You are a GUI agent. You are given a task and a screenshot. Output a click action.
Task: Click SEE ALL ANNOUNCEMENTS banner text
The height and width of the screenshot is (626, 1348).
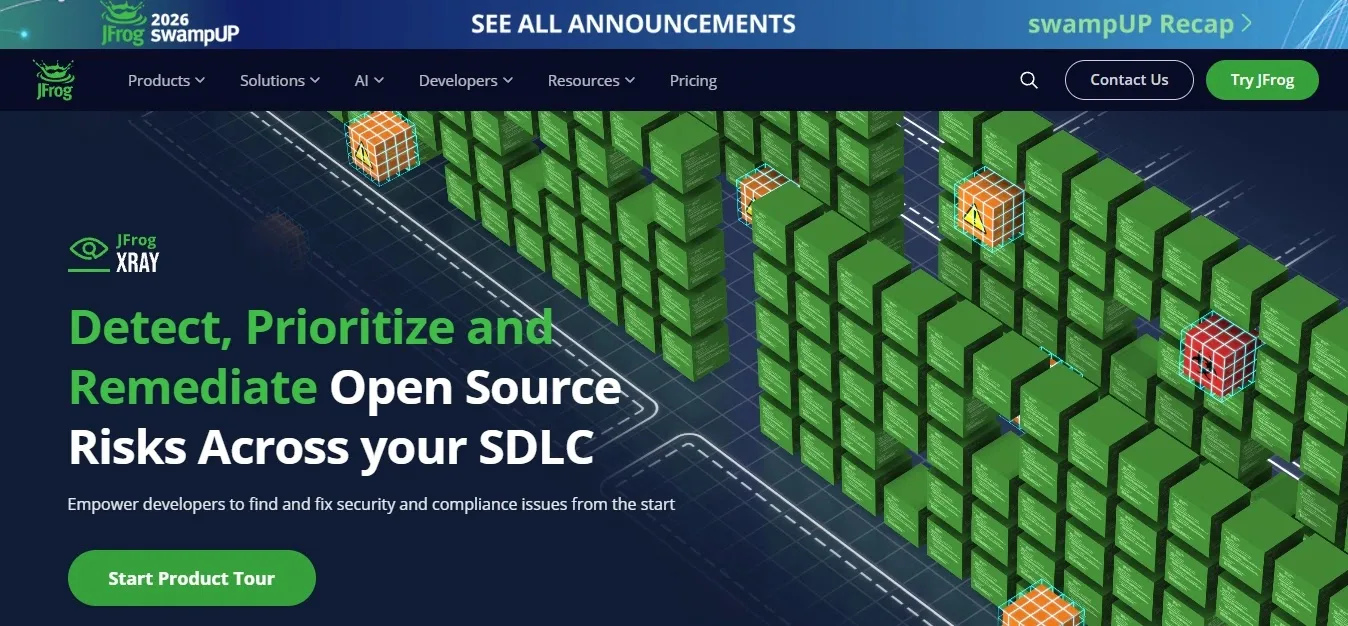coord(633,24)
